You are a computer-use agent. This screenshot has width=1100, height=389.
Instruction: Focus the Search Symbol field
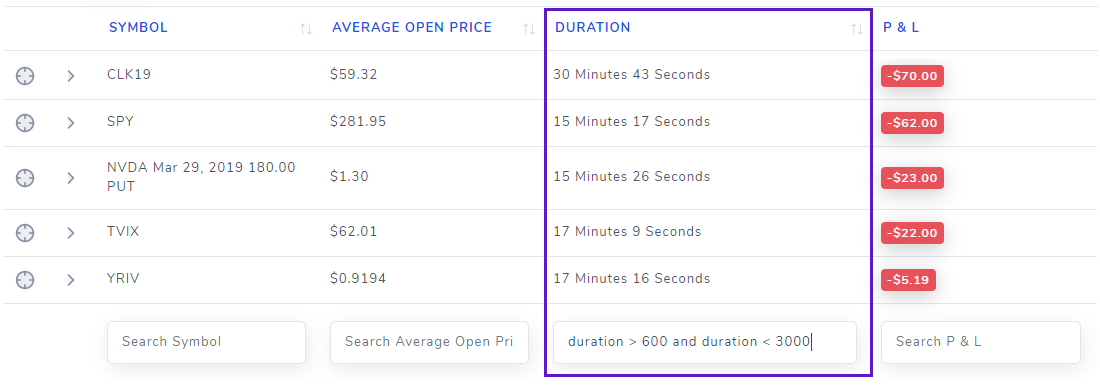coord(206,342)
